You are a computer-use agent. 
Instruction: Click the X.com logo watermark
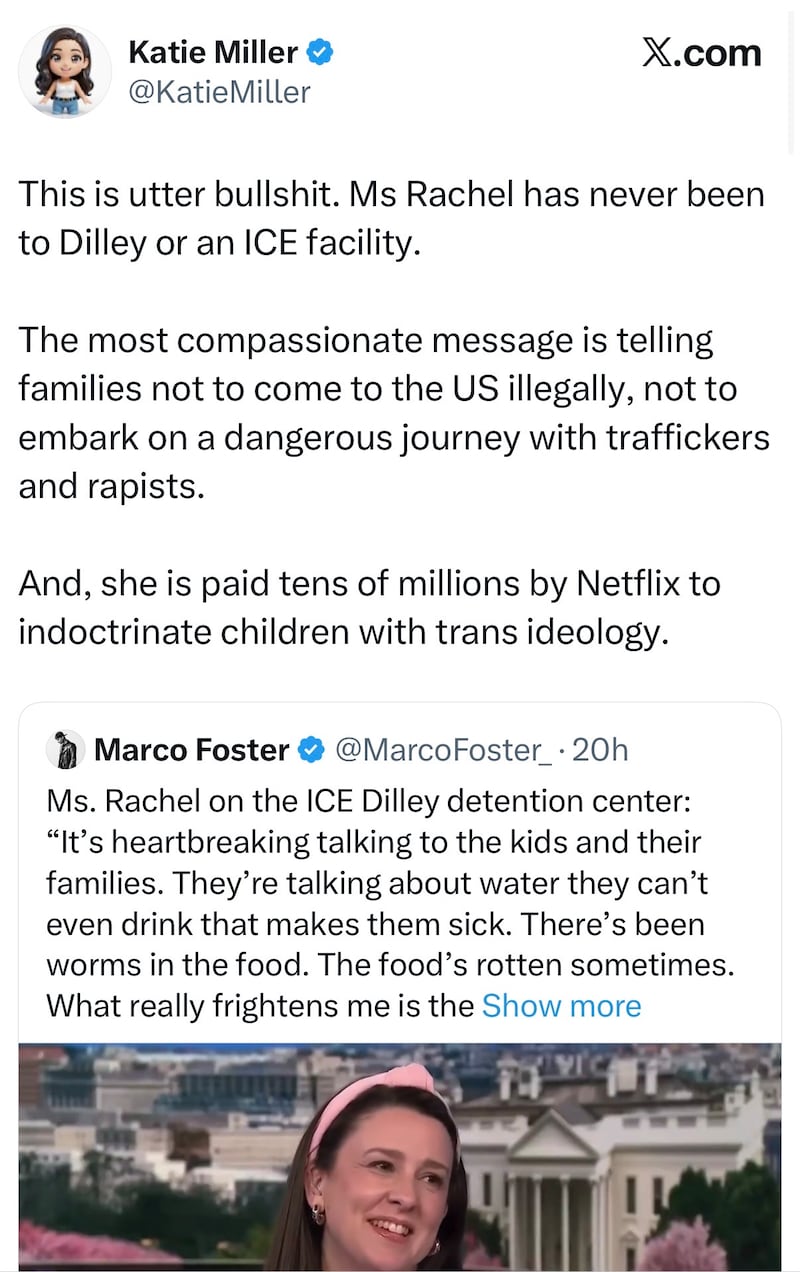click(x=700, y=53)
